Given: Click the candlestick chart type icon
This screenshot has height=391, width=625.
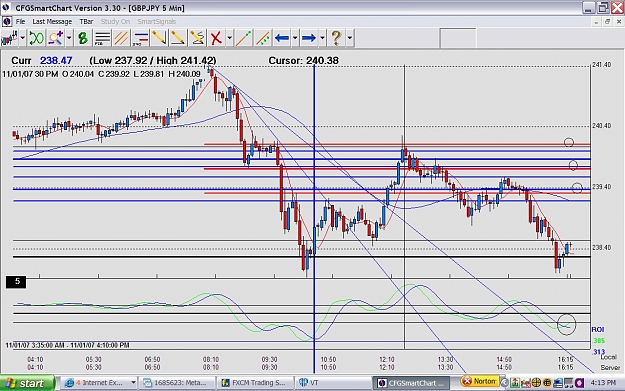Looking at the screenshot, I should (x=10, y=38).
